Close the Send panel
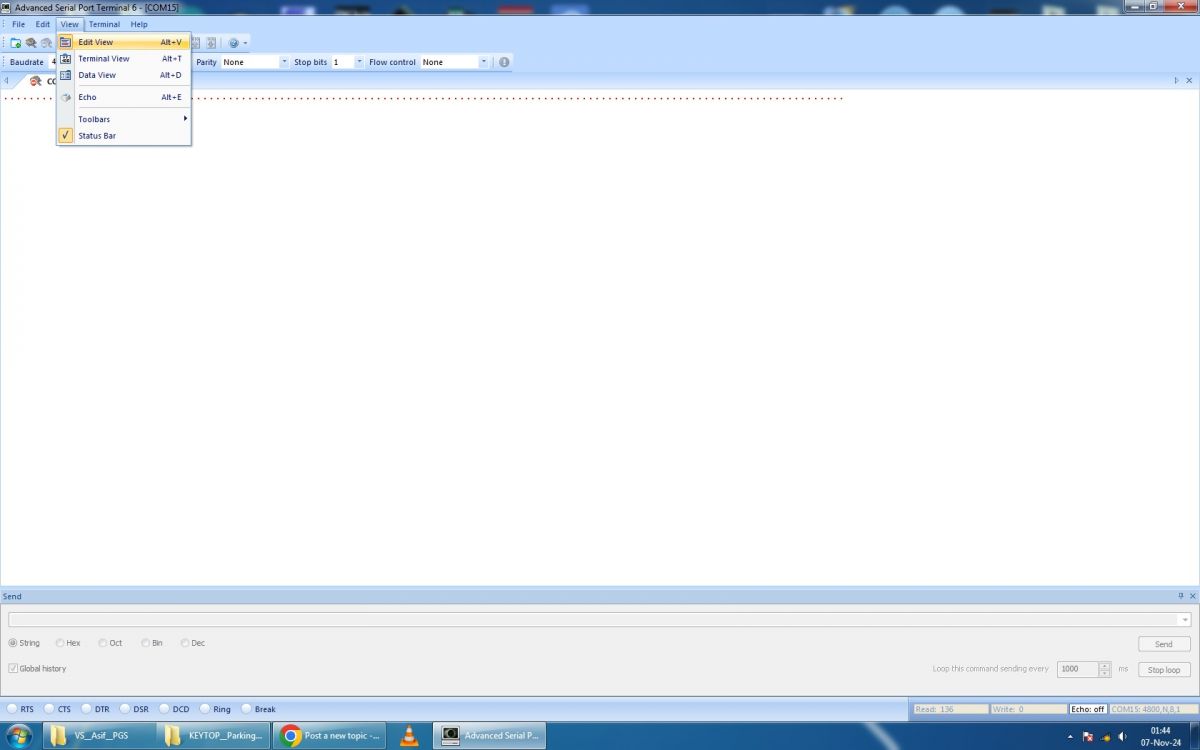This screenshot has height=750, width=1200. (1192, 596)
